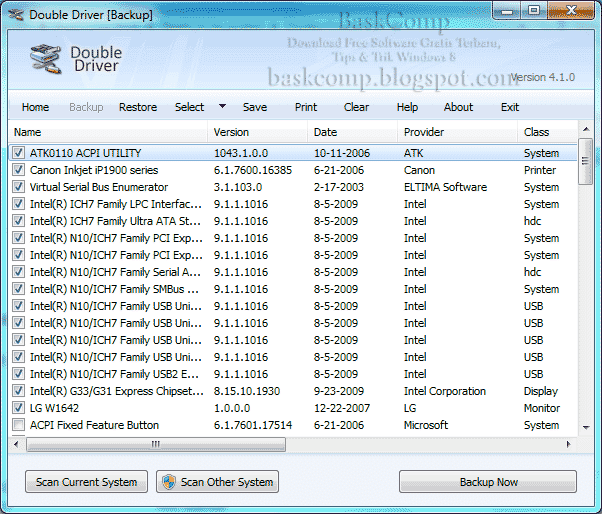Screen dimensions: 602x514
Task: Uncheck Intel N10/ICH7 Family SMBus checkbox
Action: (18, 289)
